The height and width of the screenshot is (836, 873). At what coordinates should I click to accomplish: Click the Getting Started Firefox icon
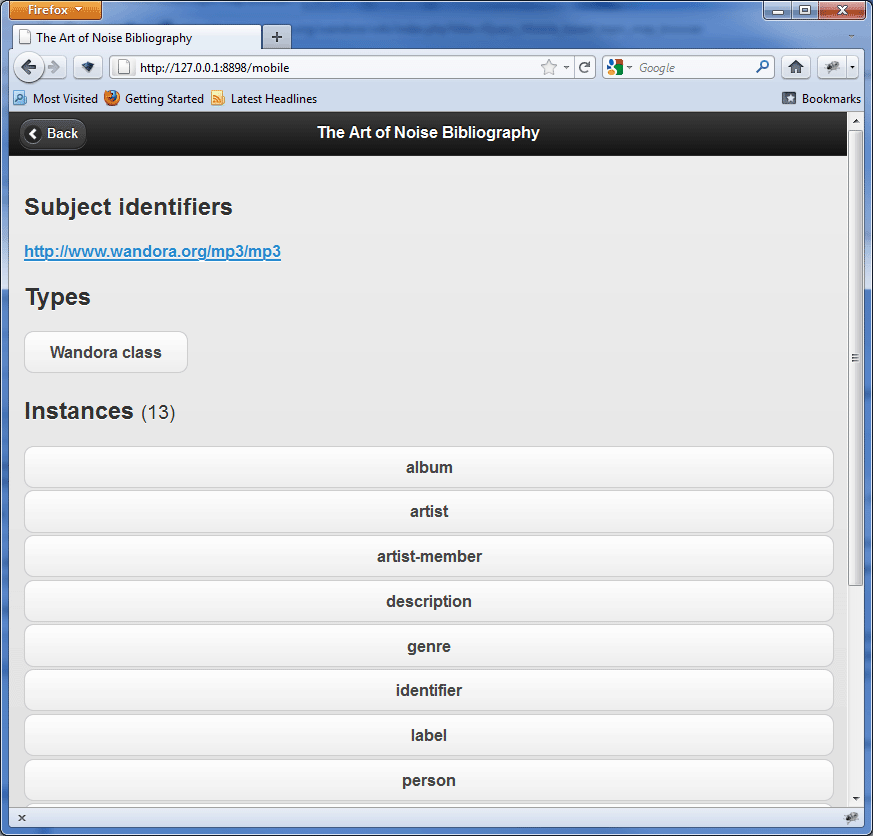click(x=110, y=99)
